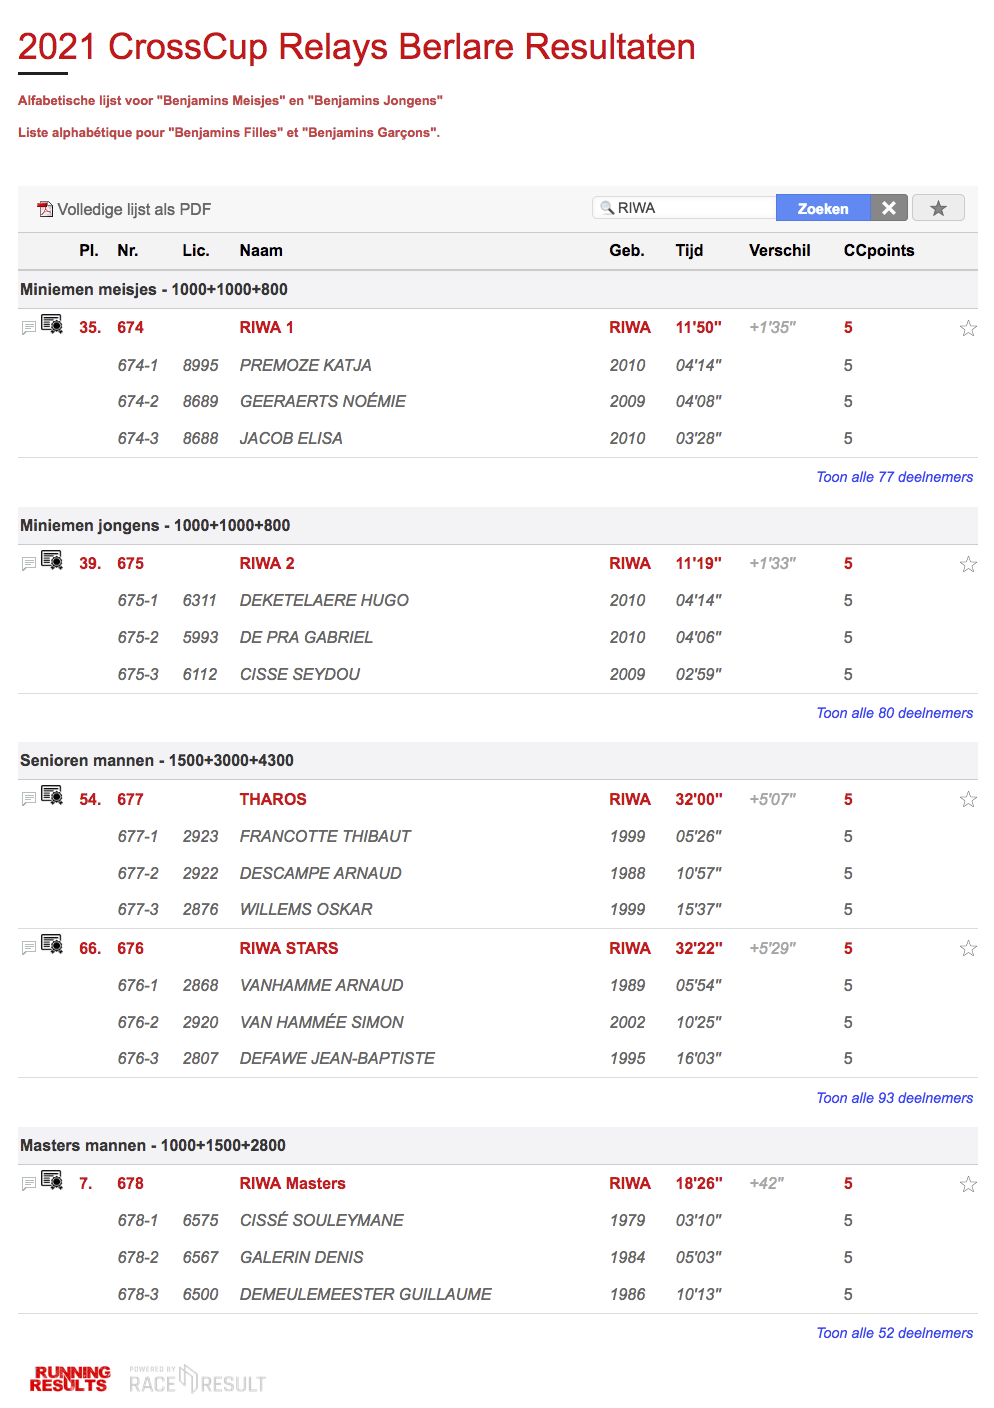Open comment icon for RIWA STARS row
This screenshot has height=1408, width=994.
[x=29, y=947]
